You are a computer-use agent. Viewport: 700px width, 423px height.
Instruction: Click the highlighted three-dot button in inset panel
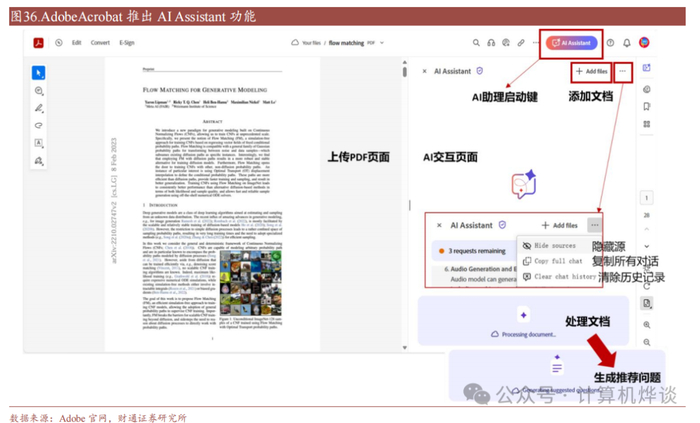pyautogui.click(x=595, y=225)
